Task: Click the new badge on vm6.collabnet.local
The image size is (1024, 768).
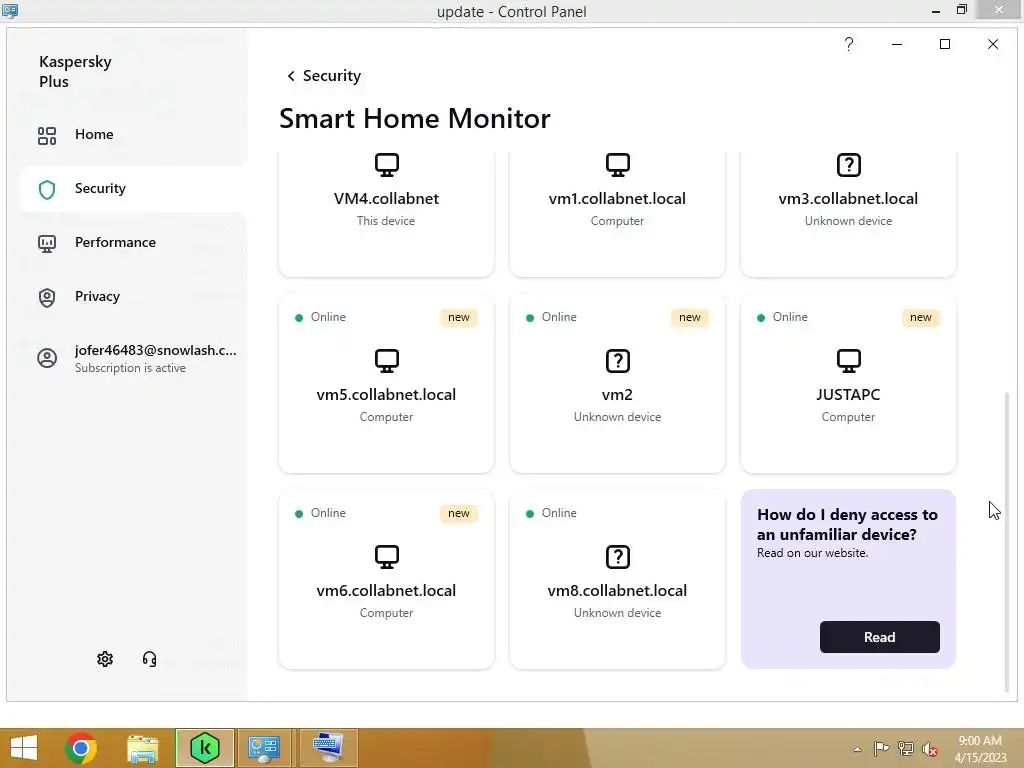Action: [x=458, y=513]
